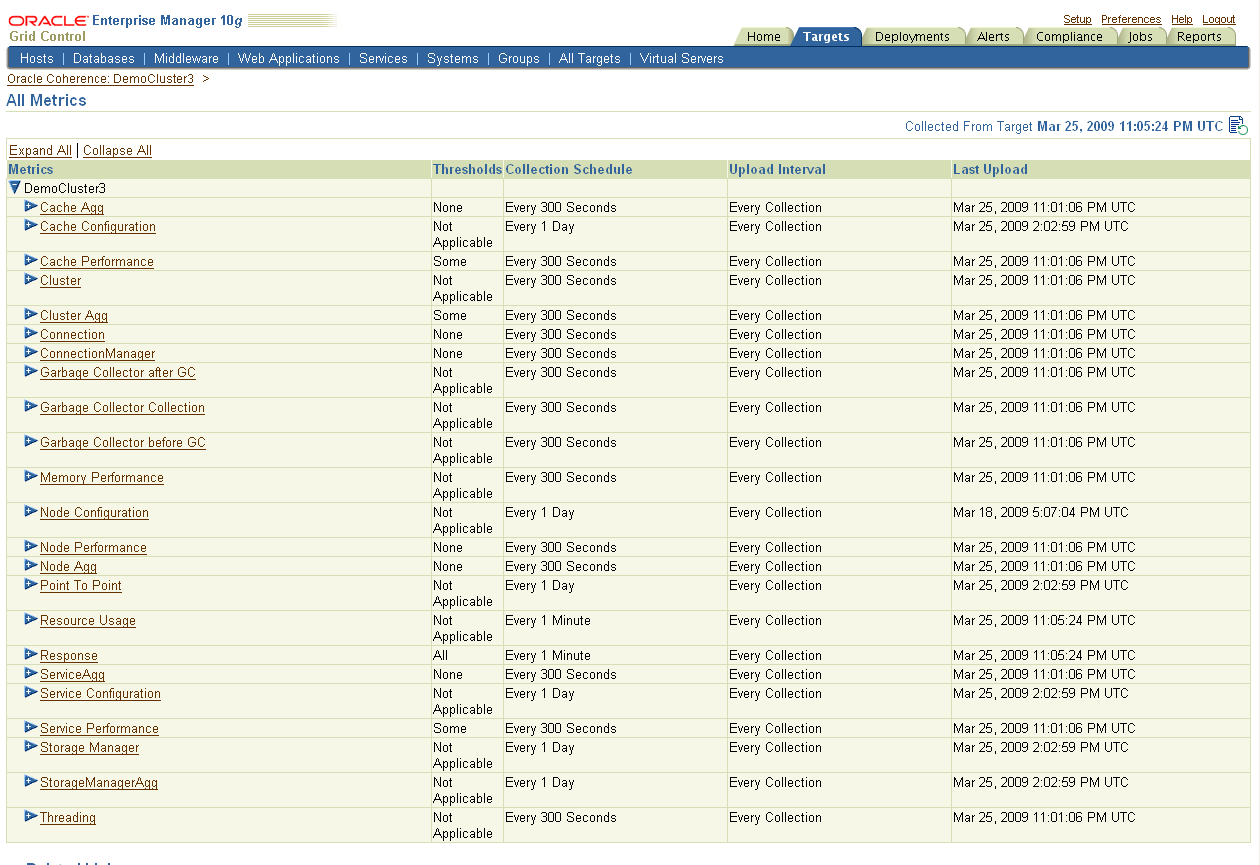1260x865 pixels.
Task: Click the expand arrow beside Memory Performance
Action: [x=31, y=477]
